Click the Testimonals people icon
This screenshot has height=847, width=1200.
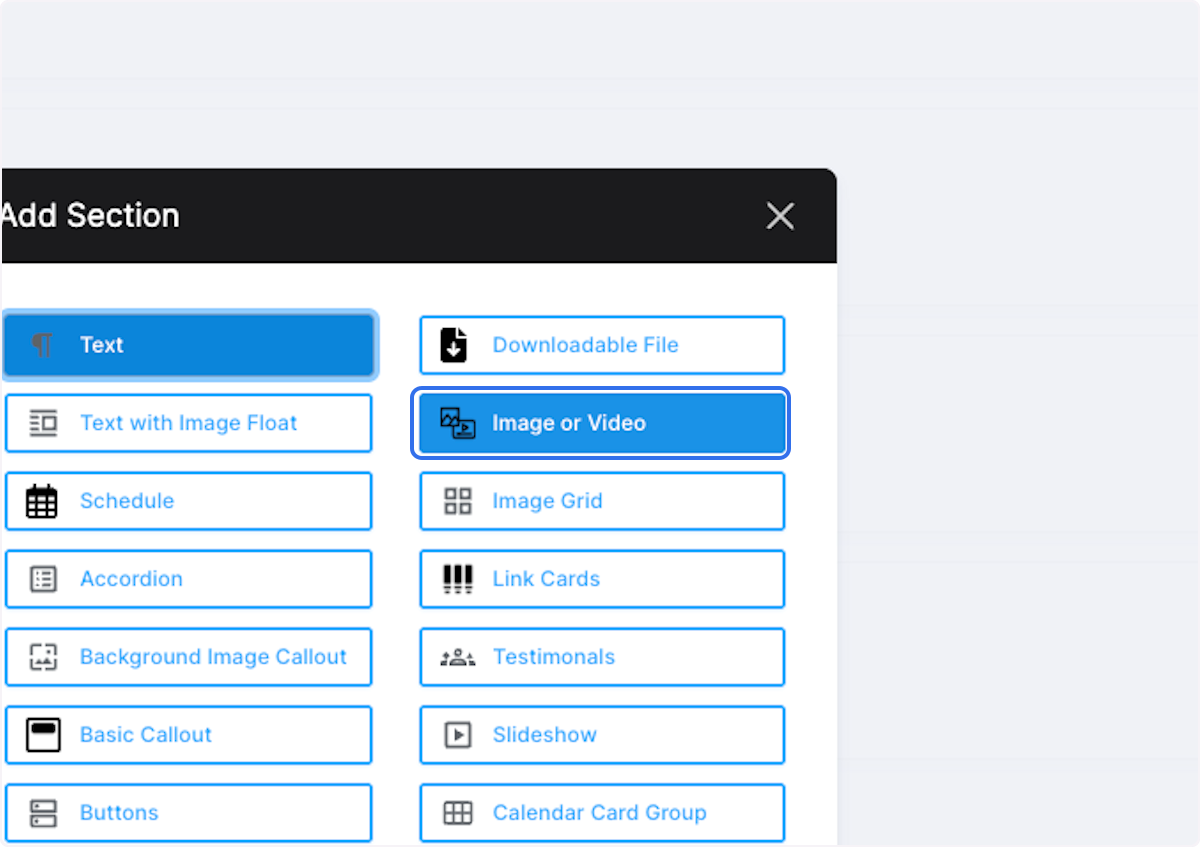[x=457, y=657]
